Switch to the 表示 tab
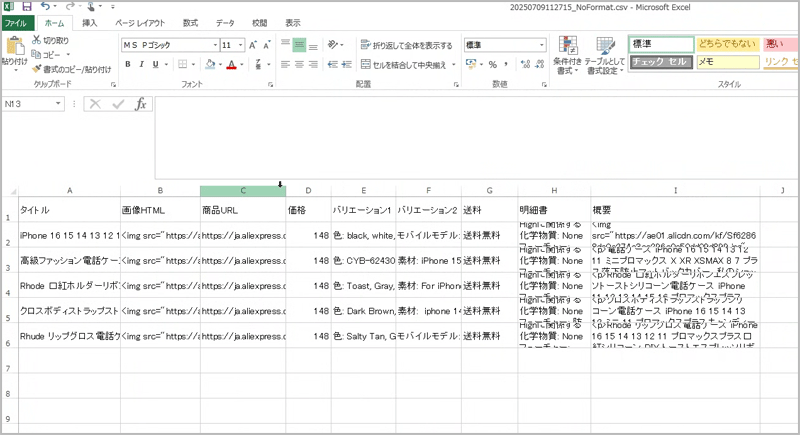 click(x=293, y=23)
